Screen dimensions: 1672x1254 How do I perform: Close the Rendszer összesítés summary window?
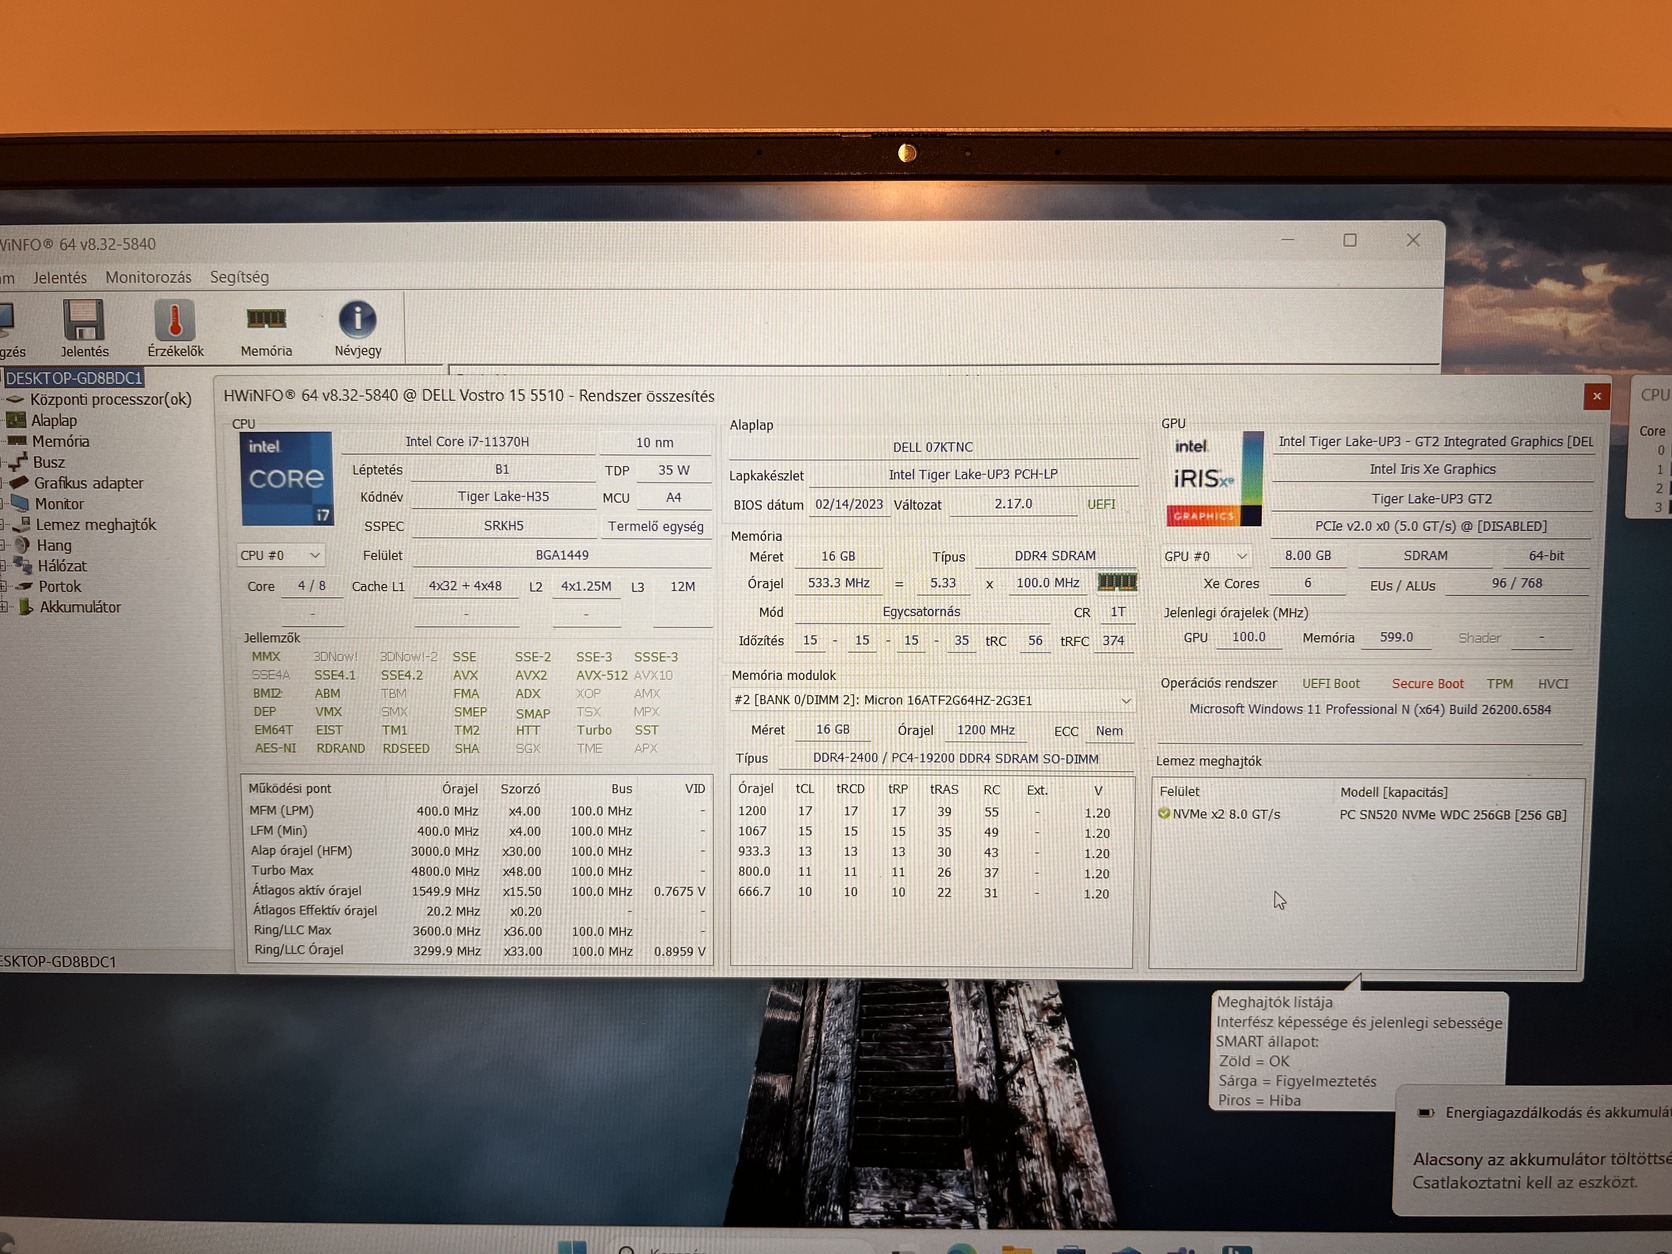click(x=1597, y=396)
